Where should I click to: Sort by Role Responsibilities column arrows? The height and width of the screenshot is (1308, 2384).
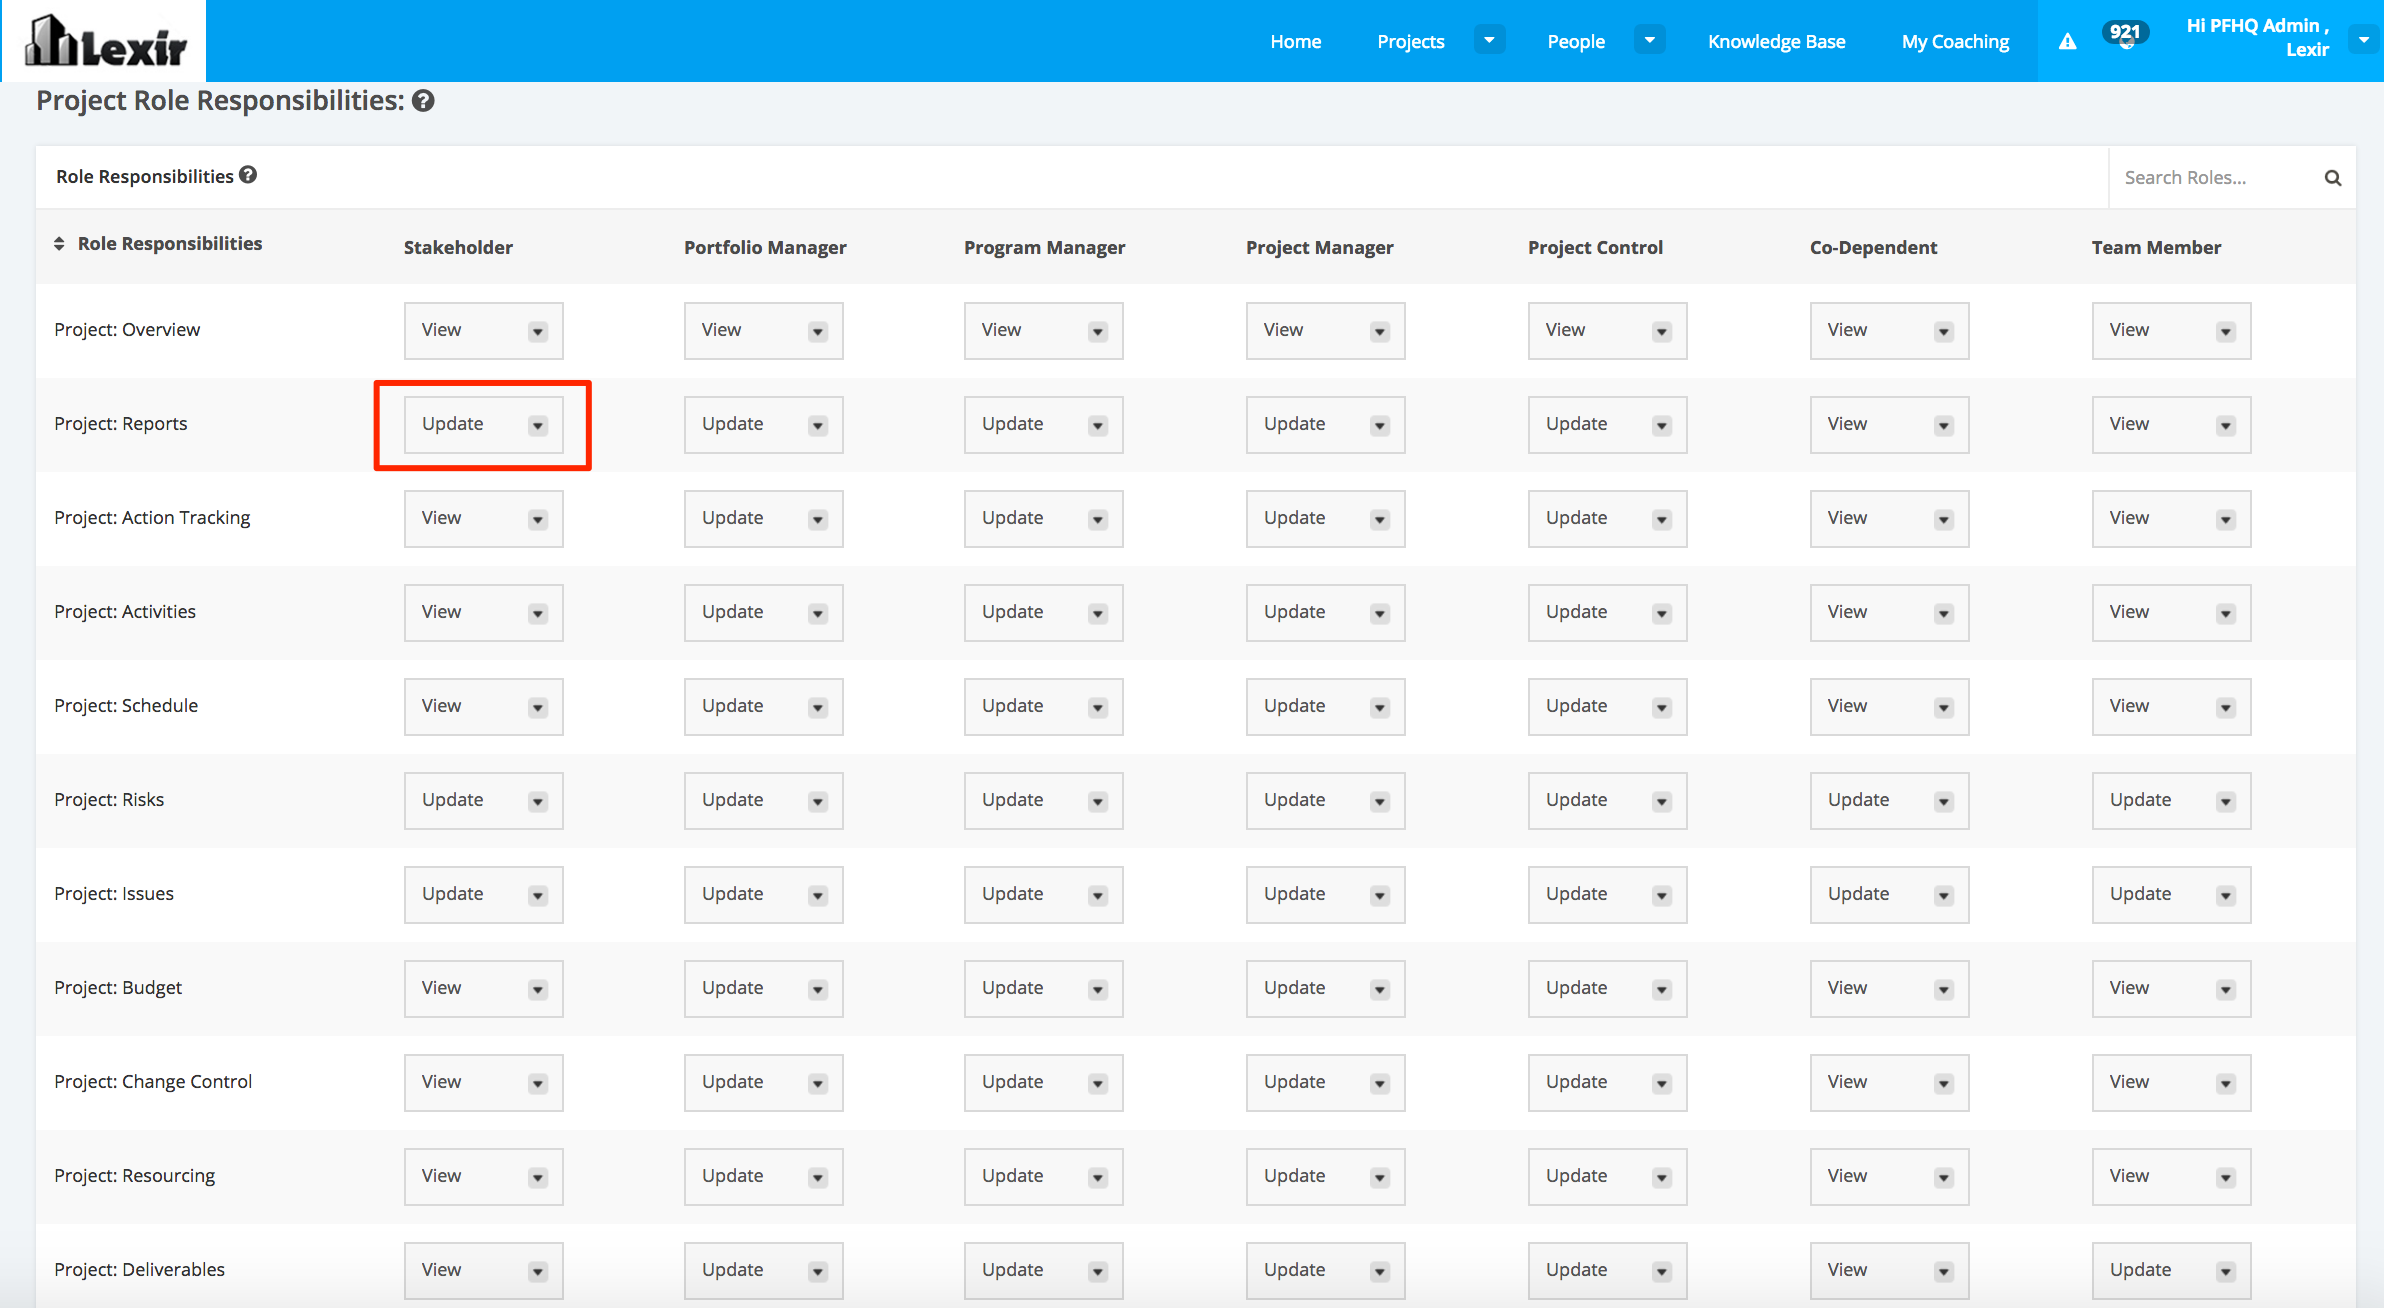(x=59, y=244)
